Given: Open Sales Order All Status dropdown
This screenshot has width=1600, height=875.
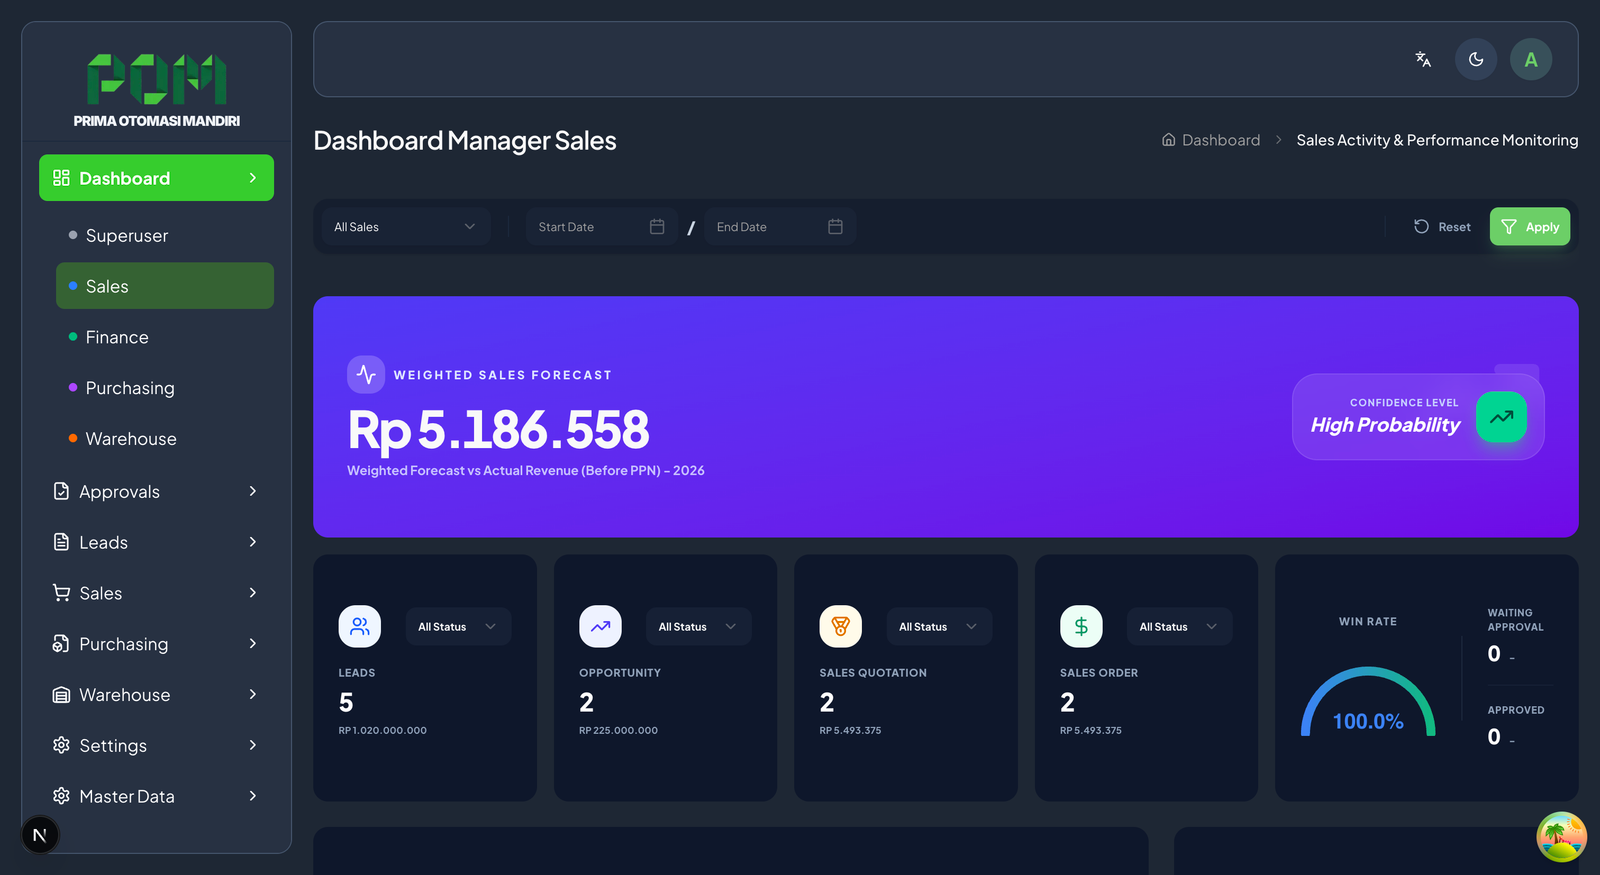Looking at the screenshot, I should 1179,627.
